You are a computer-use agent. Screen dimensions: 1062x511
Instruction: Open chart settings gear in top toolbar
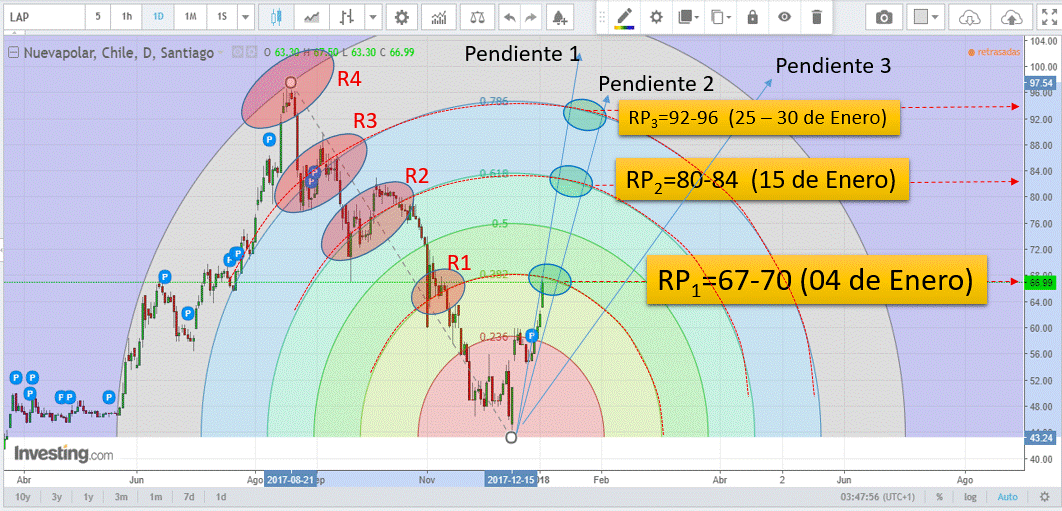(401, 17)
